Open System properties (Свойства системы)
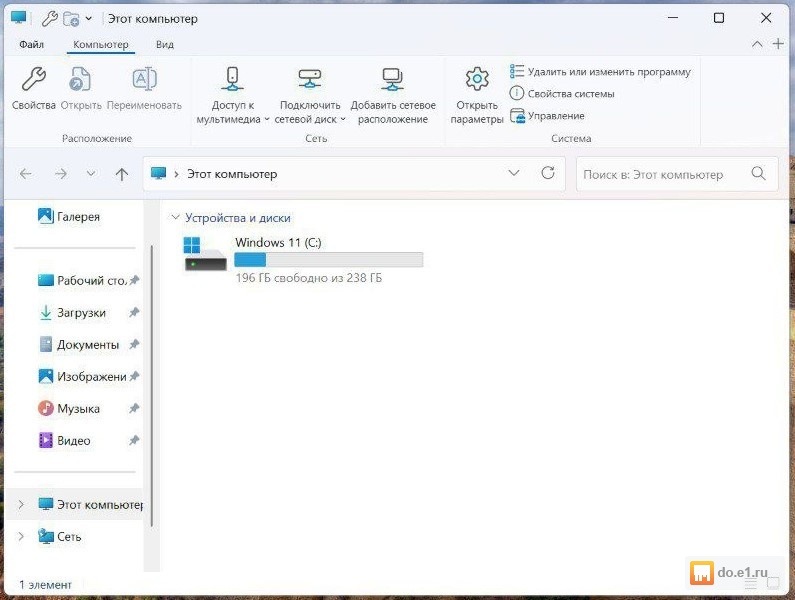Screen dimensions: 795x600 point(562,93)
